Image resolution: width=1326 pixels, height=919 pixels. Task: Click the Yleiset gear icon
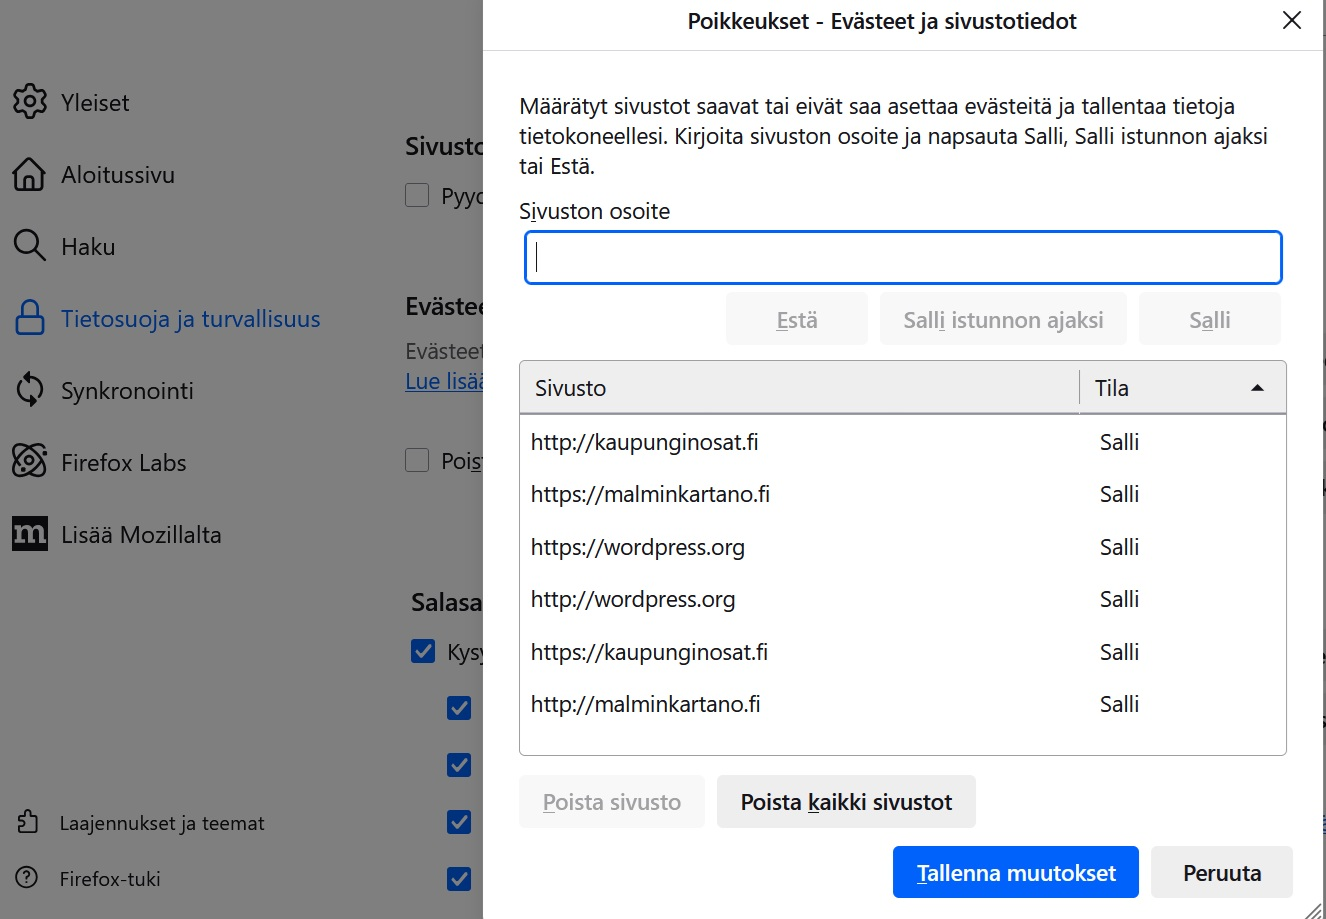(x=30, y=102)
